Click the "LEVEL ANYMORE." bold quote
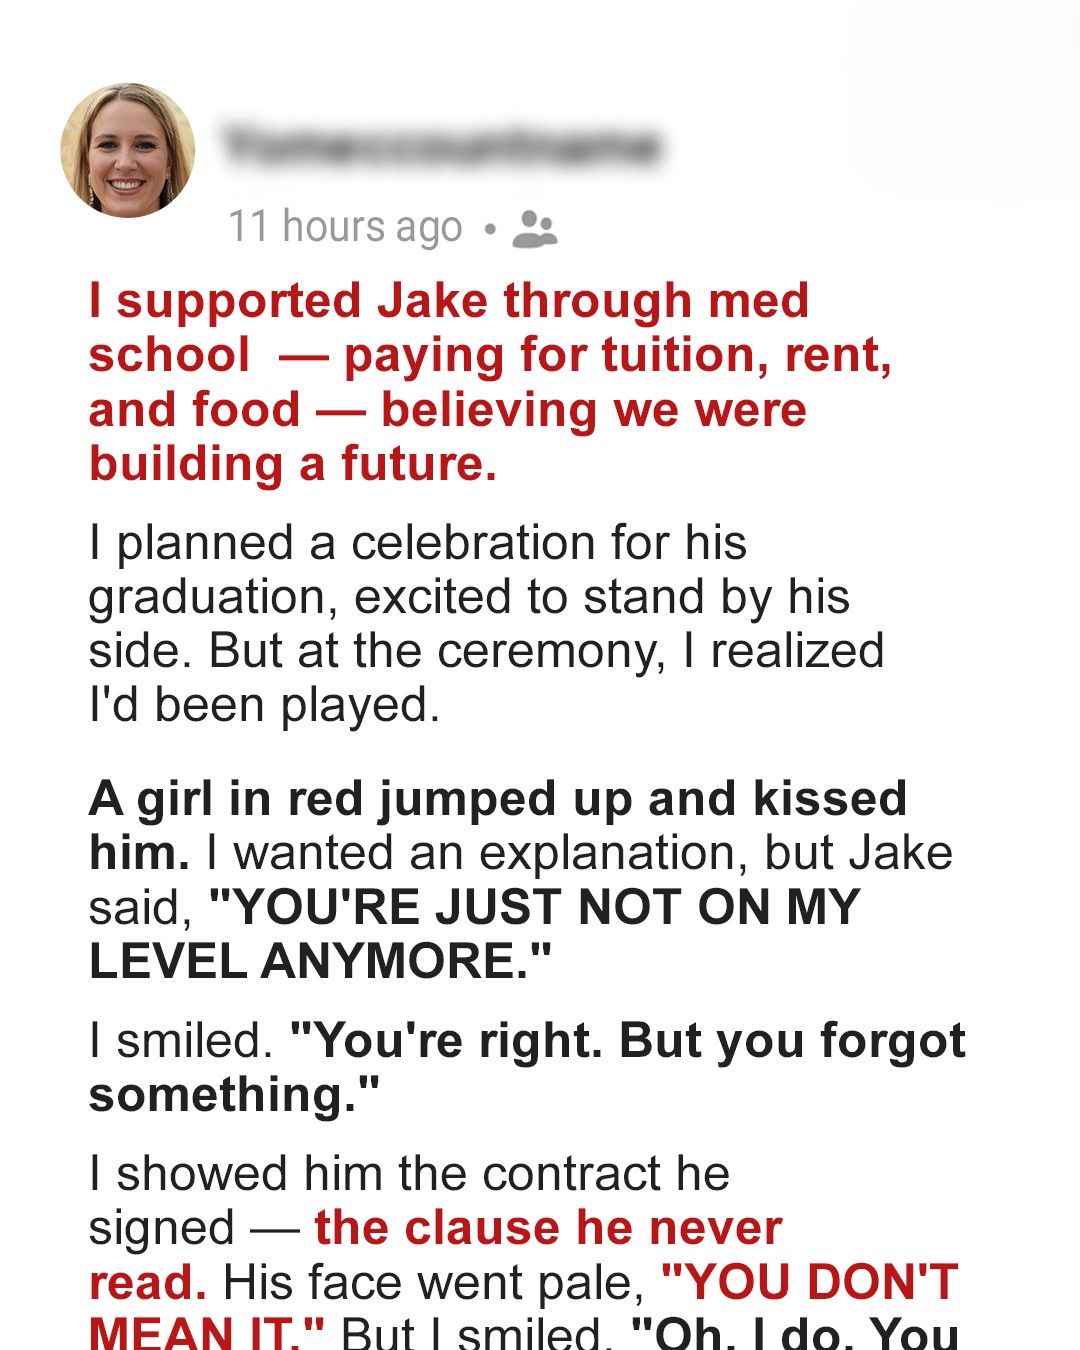 coord(320,961)
